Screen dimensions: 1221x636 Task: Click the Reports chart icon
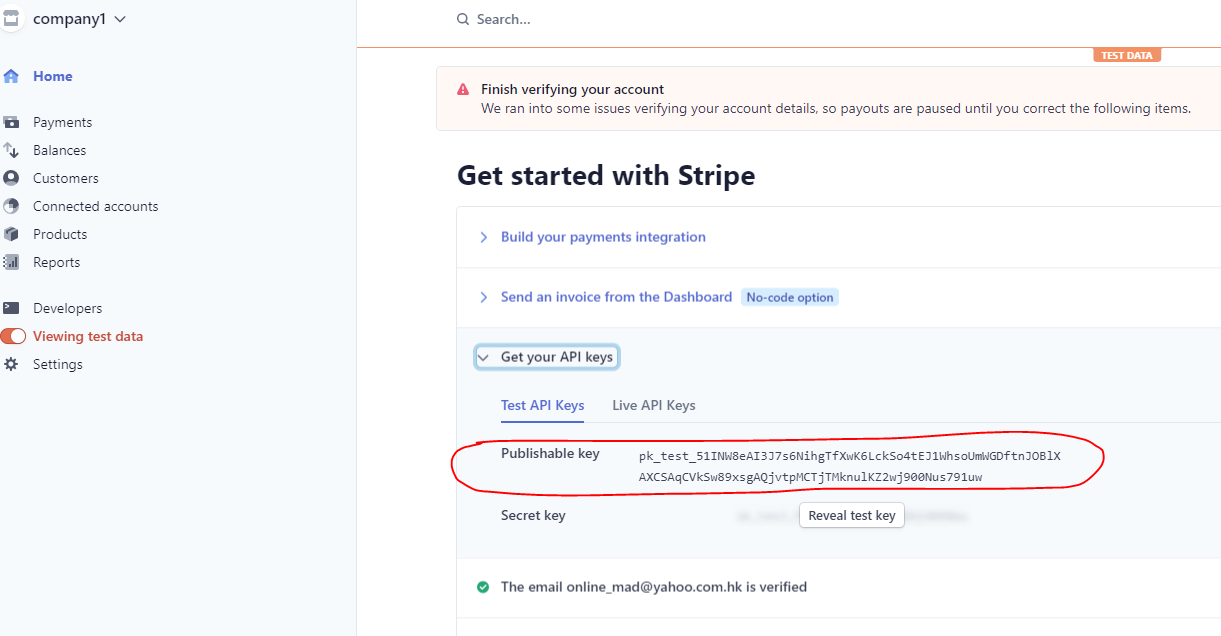(11, 262)
